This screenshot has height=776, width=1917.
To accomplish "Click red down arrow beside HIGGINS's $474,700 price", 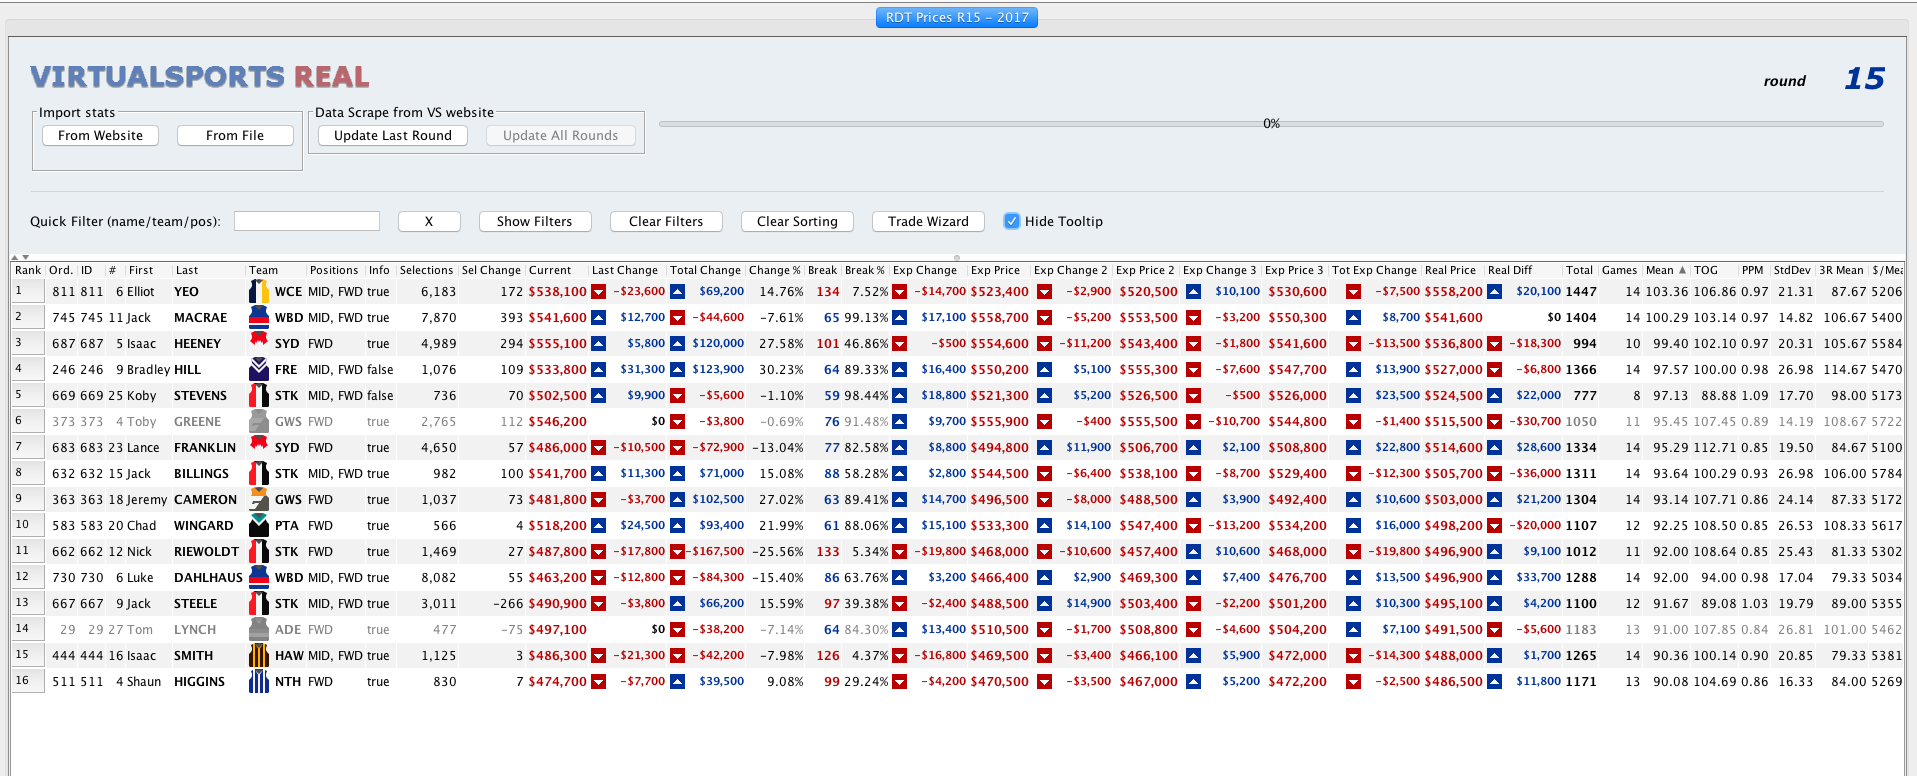I will [598, 682].
